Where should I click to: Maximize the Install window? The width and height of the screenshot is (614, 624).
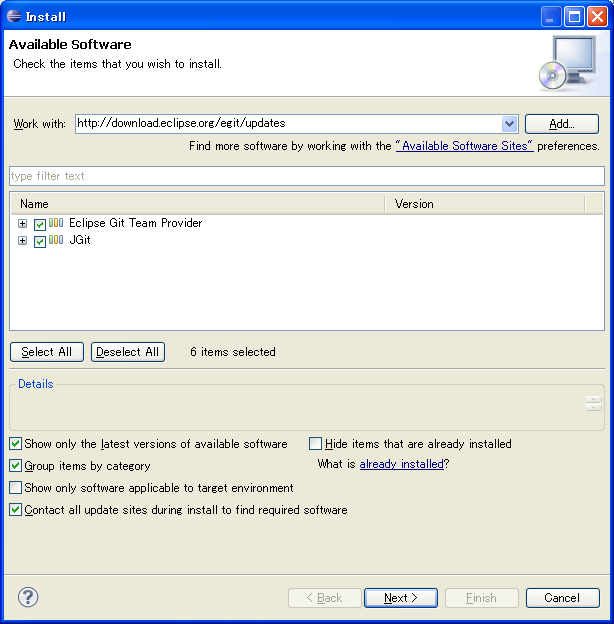[x=574, y=17]
